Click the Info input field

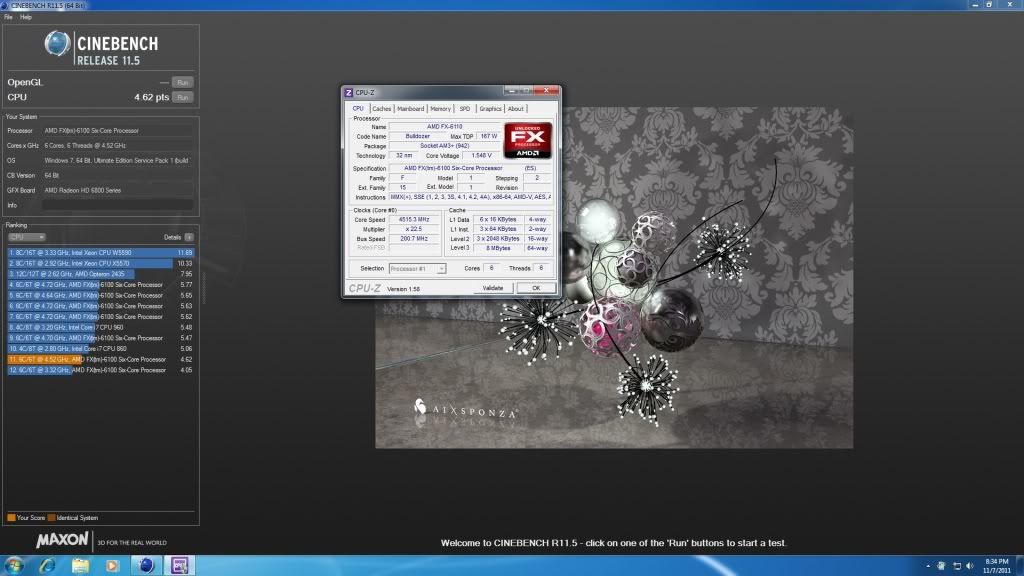click(x=118, y=205)
